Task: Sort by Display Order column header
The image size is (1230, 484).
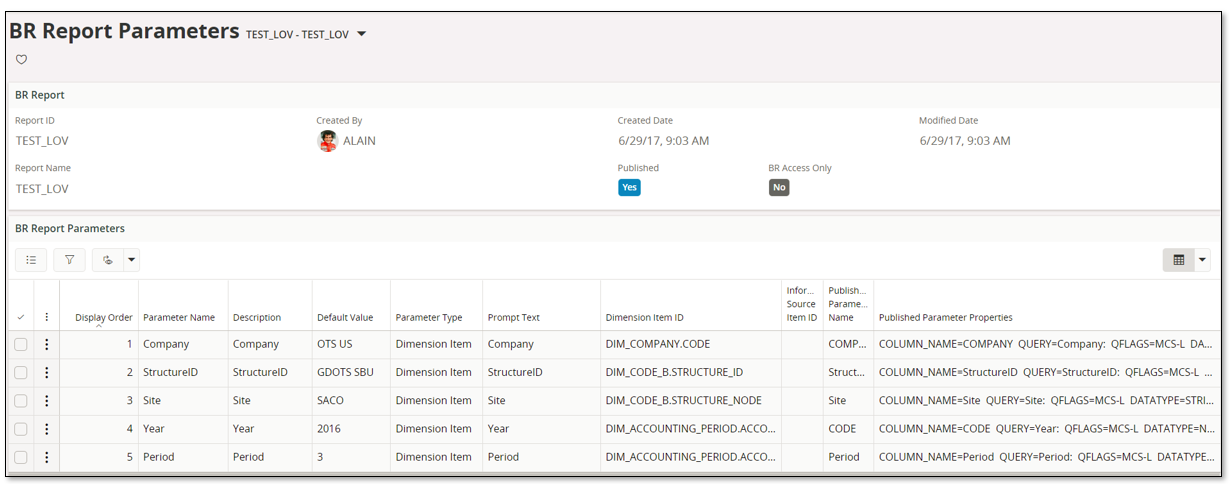Action: coord(103,317)
